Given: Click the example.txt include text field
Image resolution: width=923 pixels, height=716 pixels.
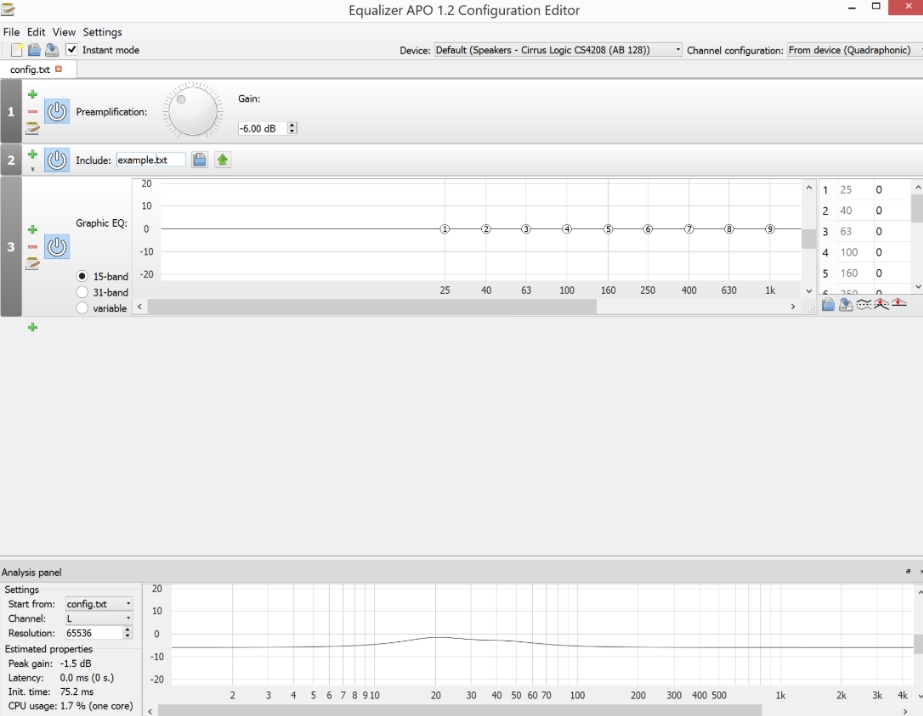Looking at the screenshot, I should click(150, 160).
